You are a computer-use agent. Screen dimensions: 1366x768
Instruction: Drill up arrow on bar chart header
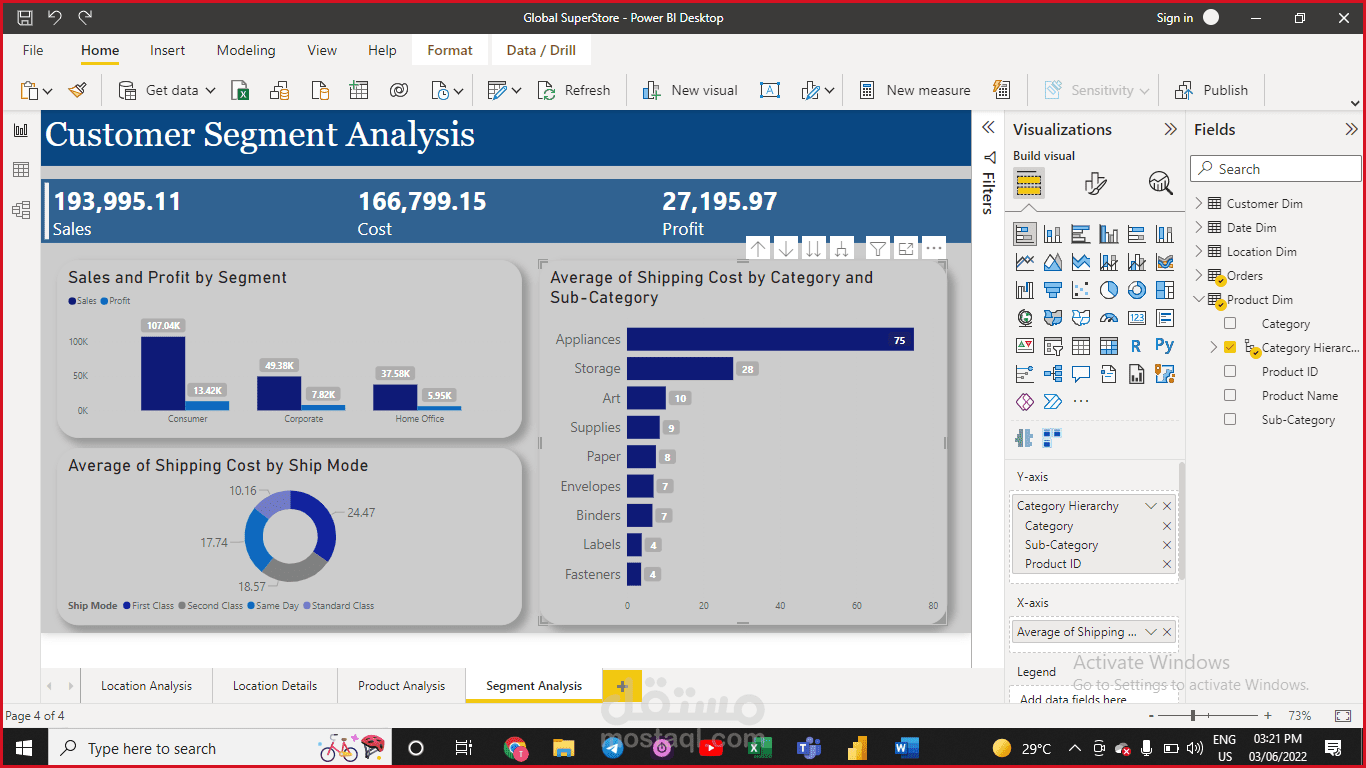pos(758,248)
